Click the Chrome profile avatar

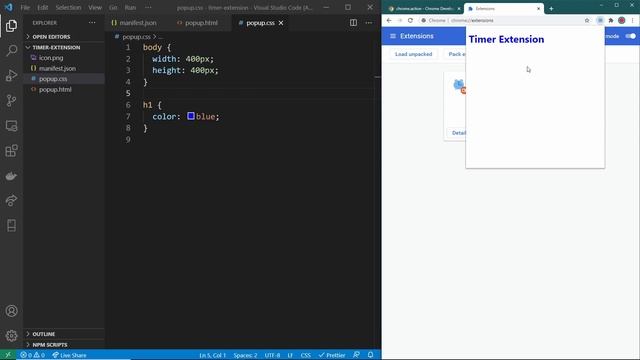(622, 20)
